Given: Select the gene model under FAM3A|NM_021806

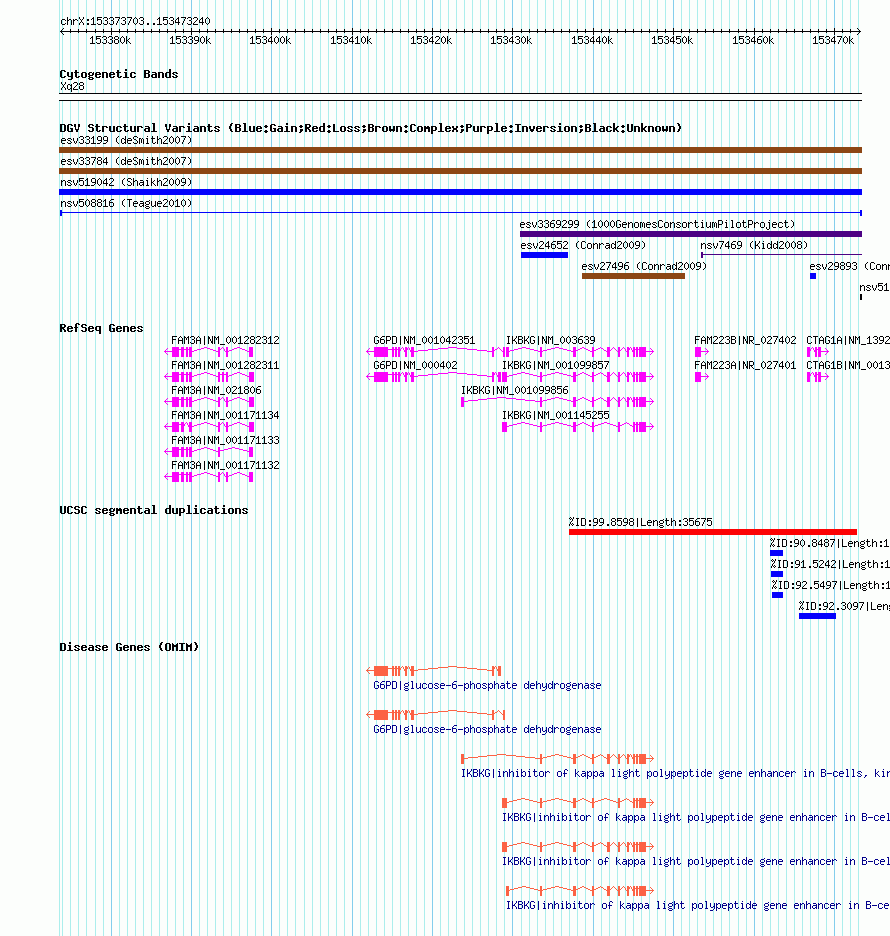Looking at the screenshot, I should pyautogui.click(x=209, y=402).
